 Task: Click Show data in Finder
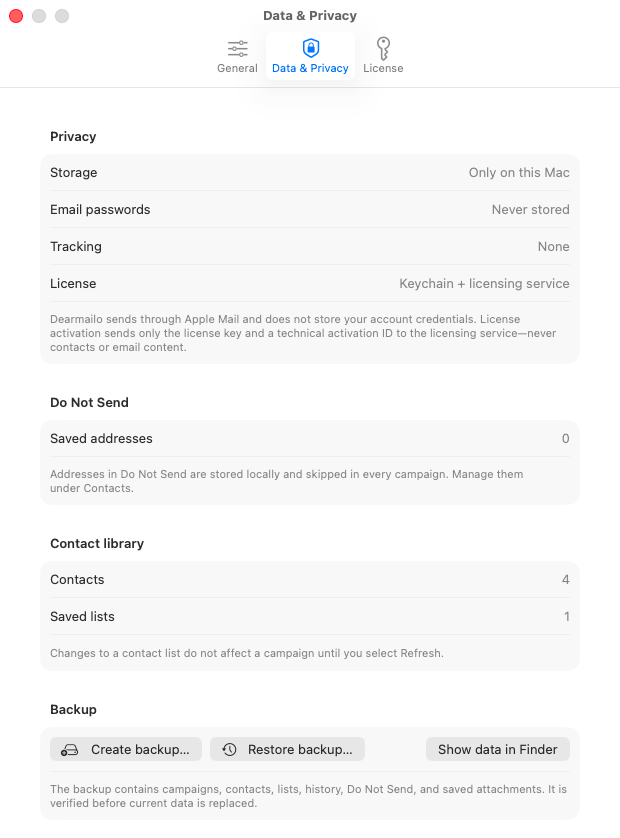[x=498, y=749]
